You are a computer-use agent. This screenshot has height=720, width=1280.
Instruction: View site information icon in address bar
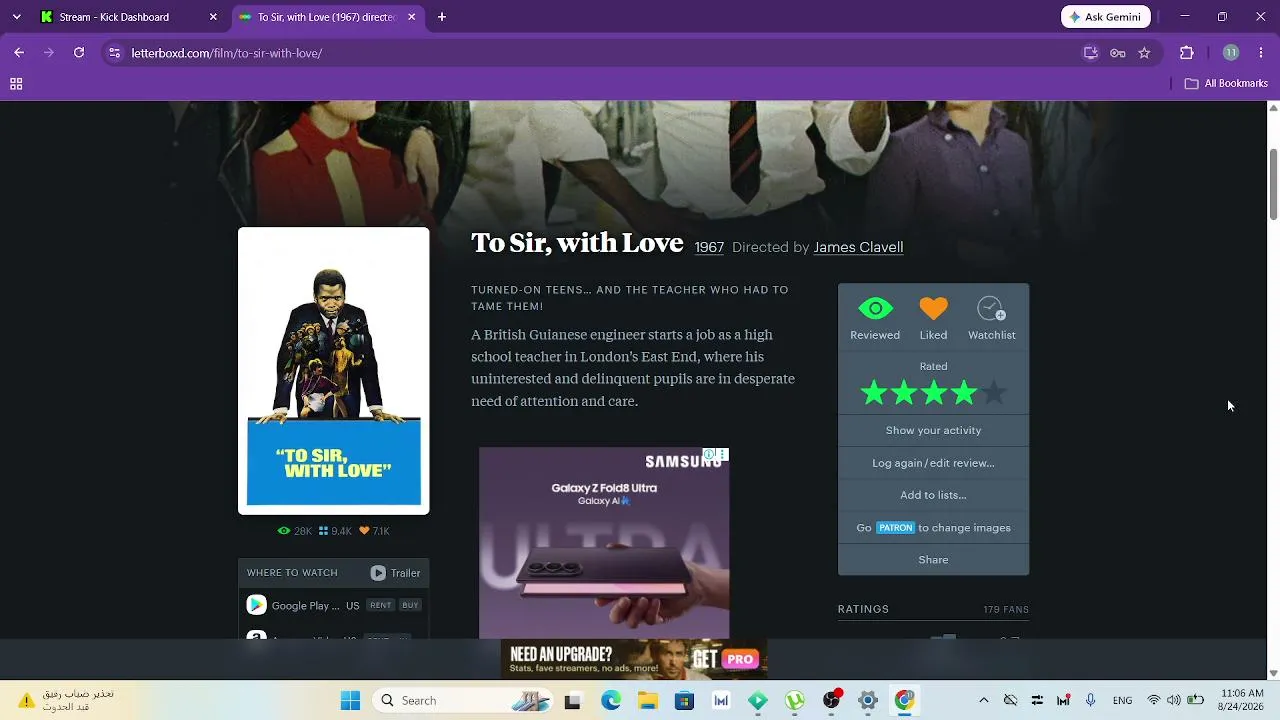coord(115,53)
